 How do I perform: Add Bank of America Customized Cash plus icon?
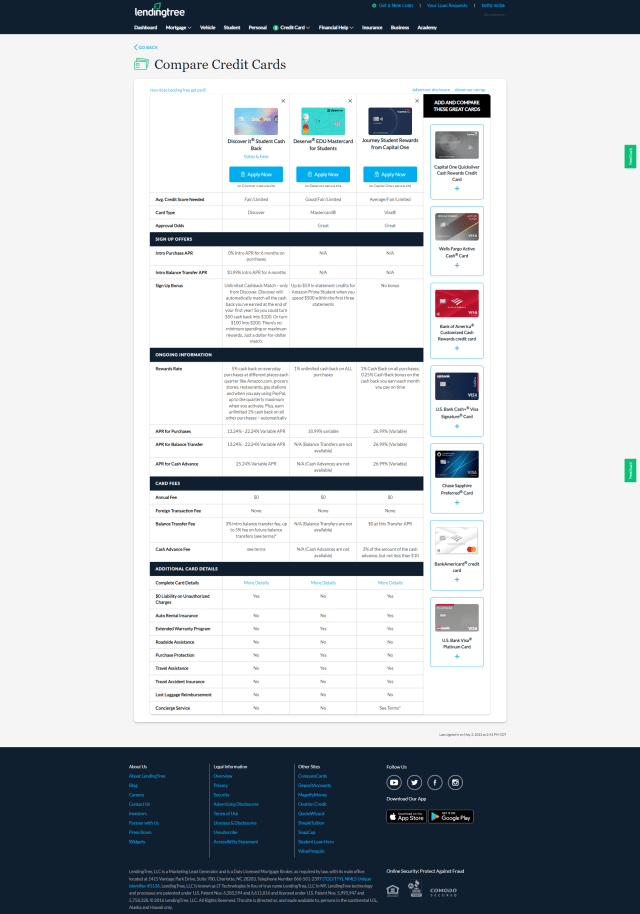tap(457, 348)
